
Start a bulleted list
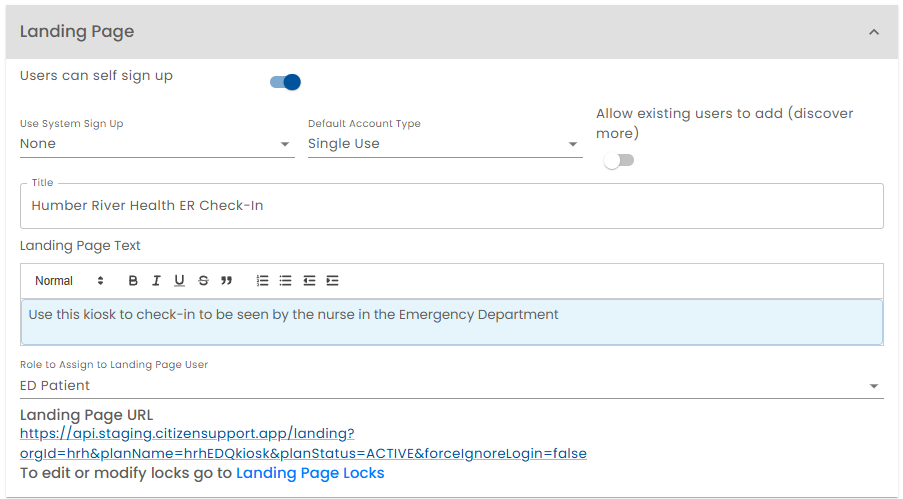point(285,281)
